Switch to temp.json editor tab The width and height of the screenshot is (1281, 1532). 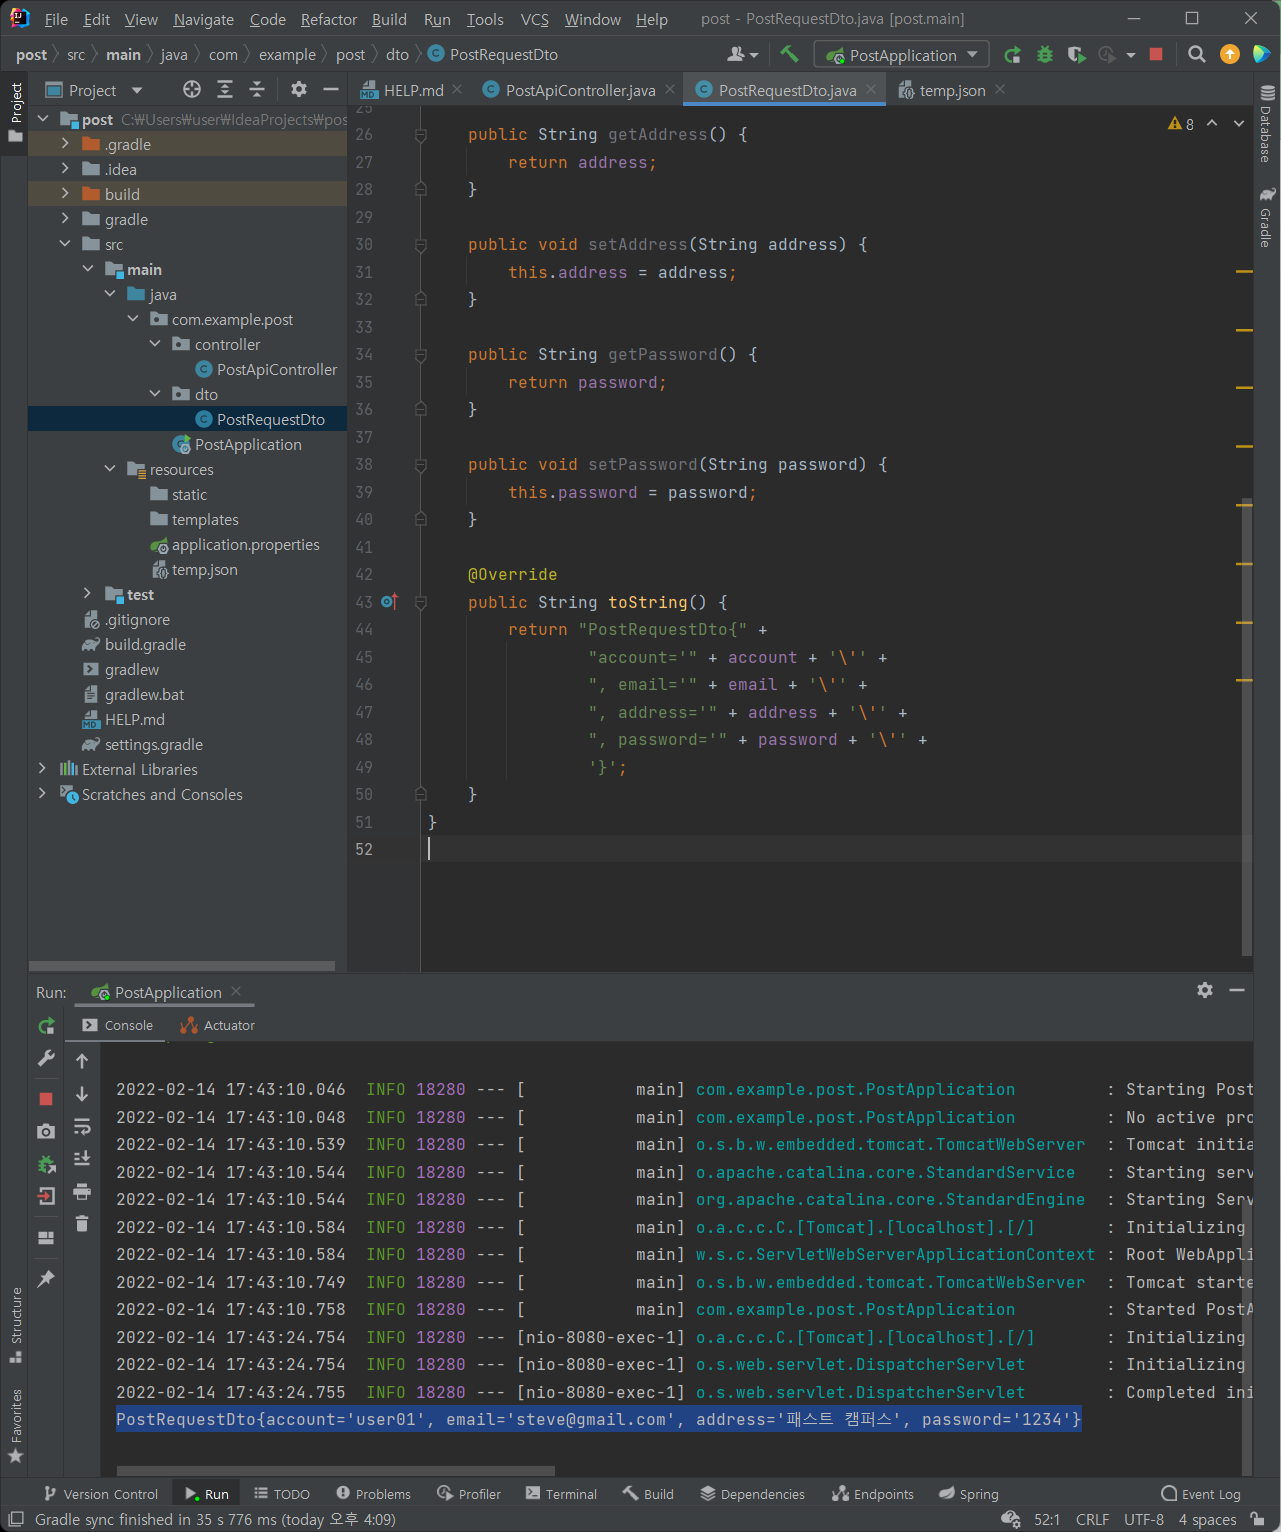coord(952,90)
